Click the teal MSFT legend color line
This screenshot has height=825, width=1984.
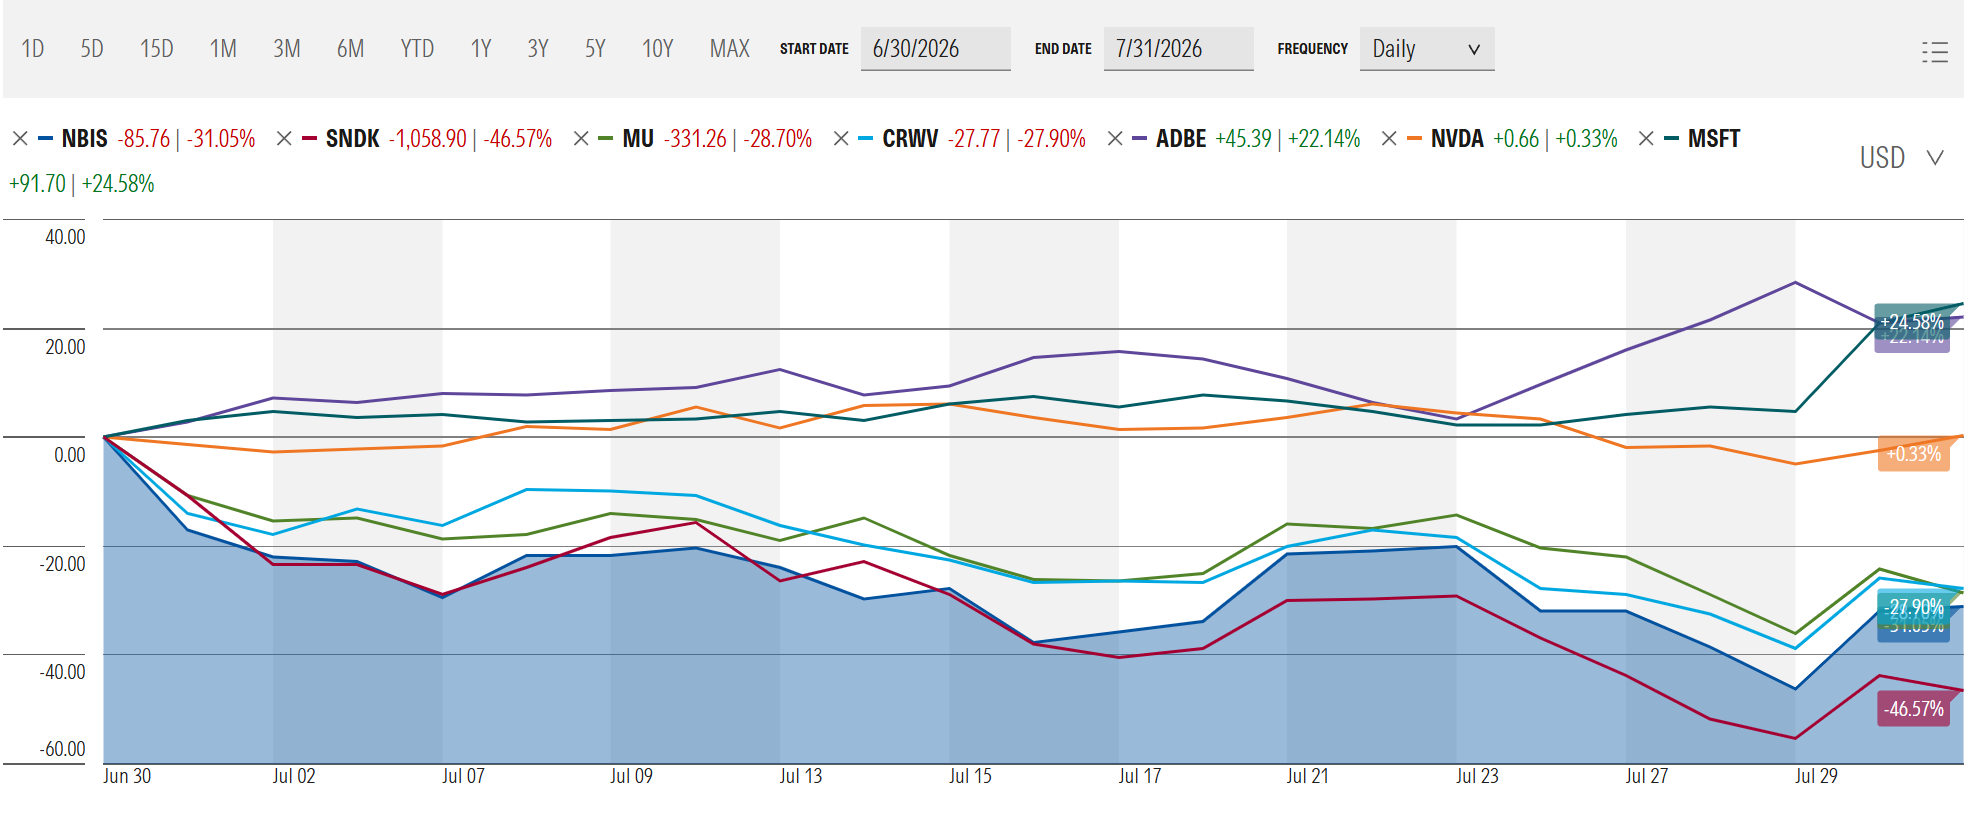click(x=1671, y=139)
